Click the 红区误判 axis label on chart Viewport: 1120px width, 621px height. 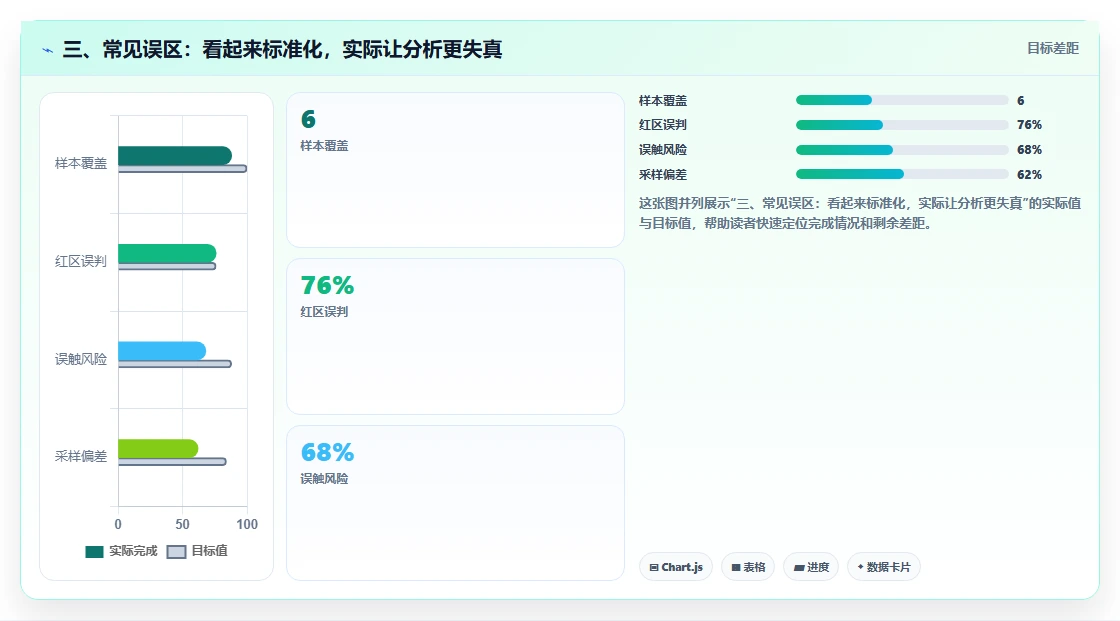pos(81,262)
